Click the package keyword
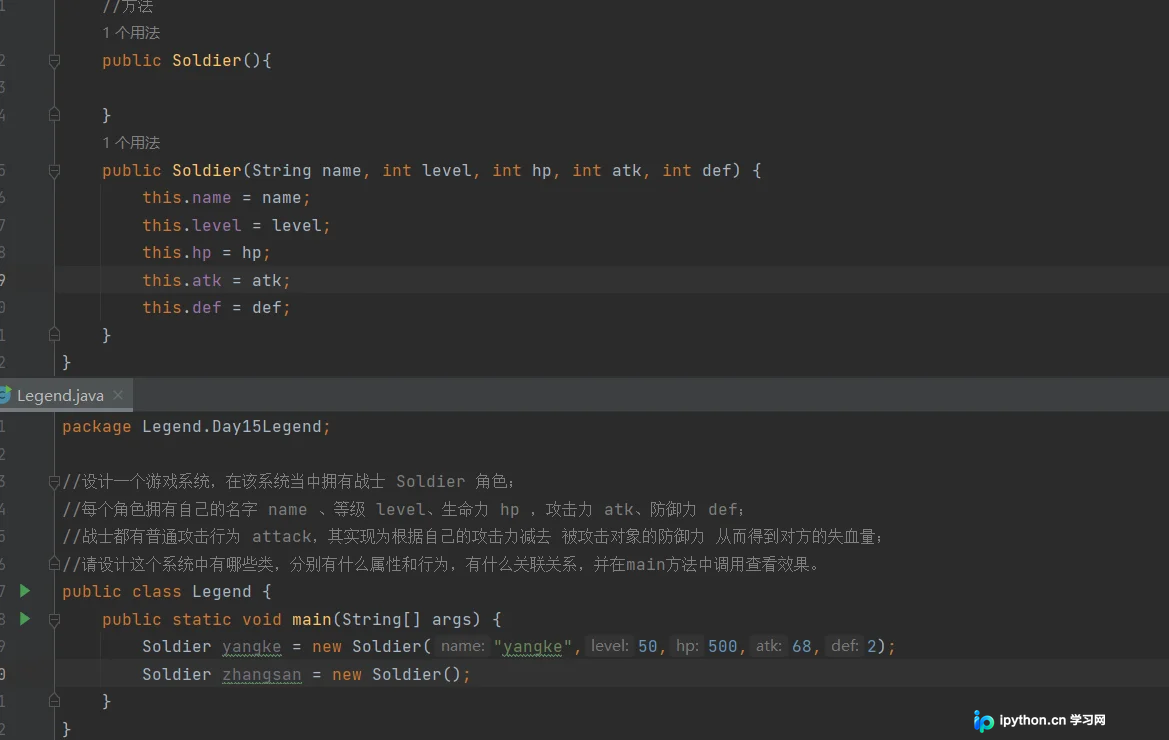Image resolution: width=1169 pixels, height=740 pixels. coord(96,426)
